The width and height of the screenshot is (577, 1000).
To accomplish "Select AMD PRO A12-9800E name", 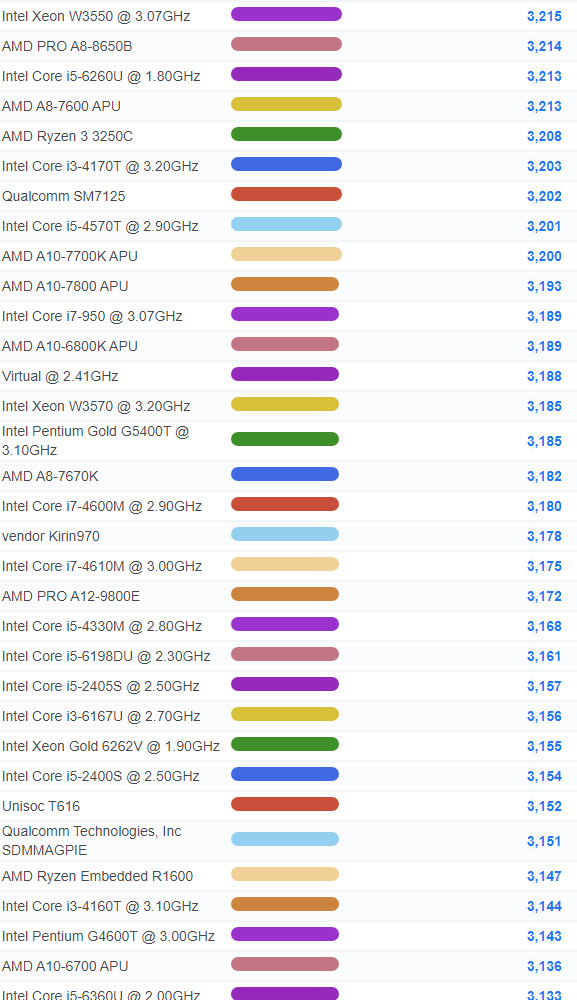I will click(71, 596).
